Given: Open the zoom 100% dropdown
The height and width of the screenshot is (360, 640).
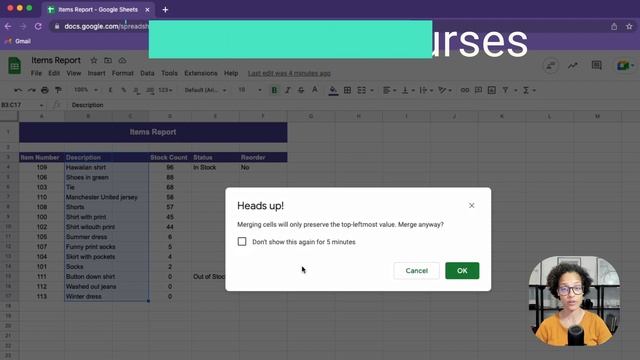Looking at the screenshot, I should 86,90.
